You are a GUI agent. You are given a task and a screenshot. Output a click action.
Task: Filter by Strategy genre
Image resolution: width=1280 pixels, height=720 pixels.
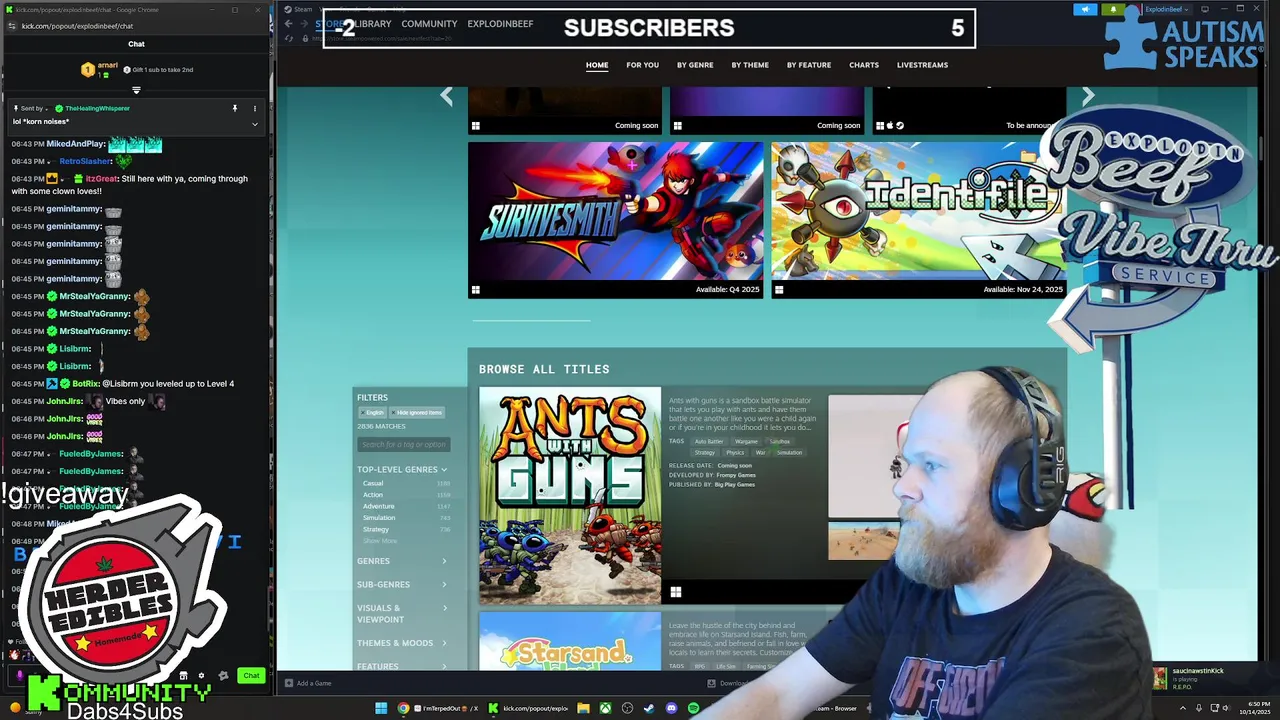coord(376,529)
